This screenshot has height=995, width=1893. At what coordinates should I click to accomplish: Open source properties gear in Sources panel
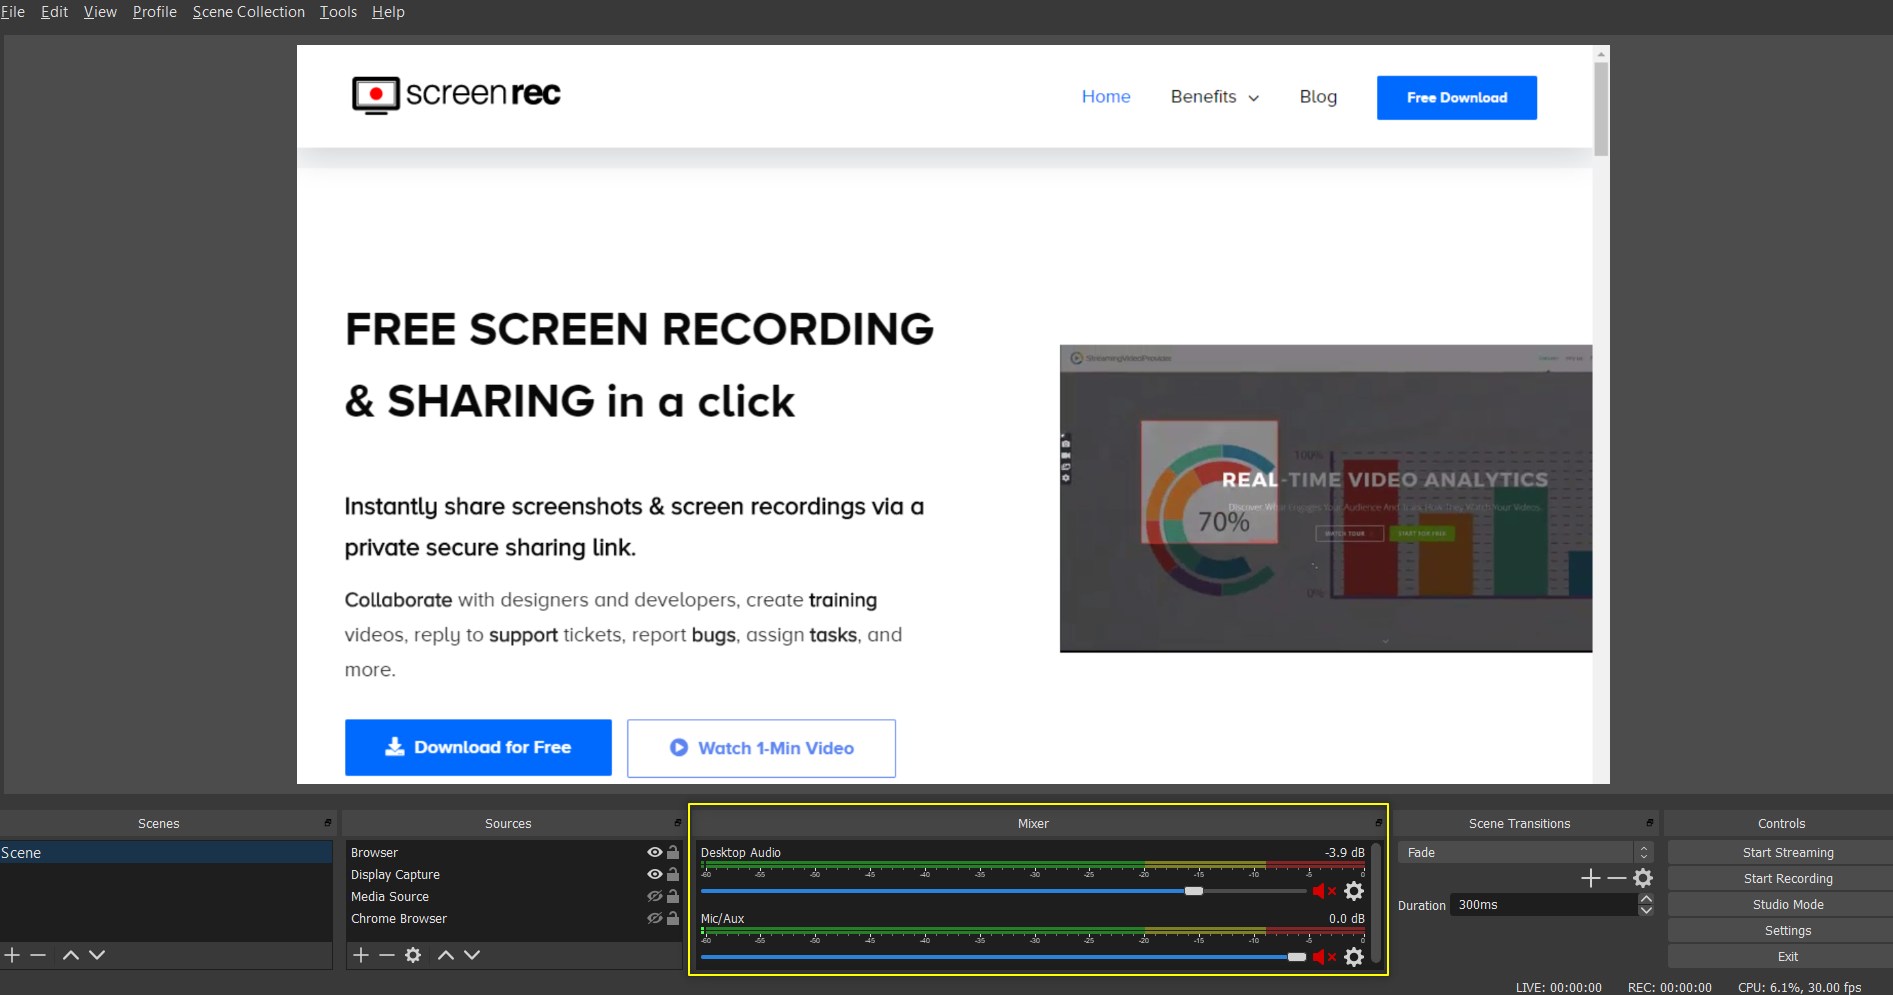click(x=413, y=955)
